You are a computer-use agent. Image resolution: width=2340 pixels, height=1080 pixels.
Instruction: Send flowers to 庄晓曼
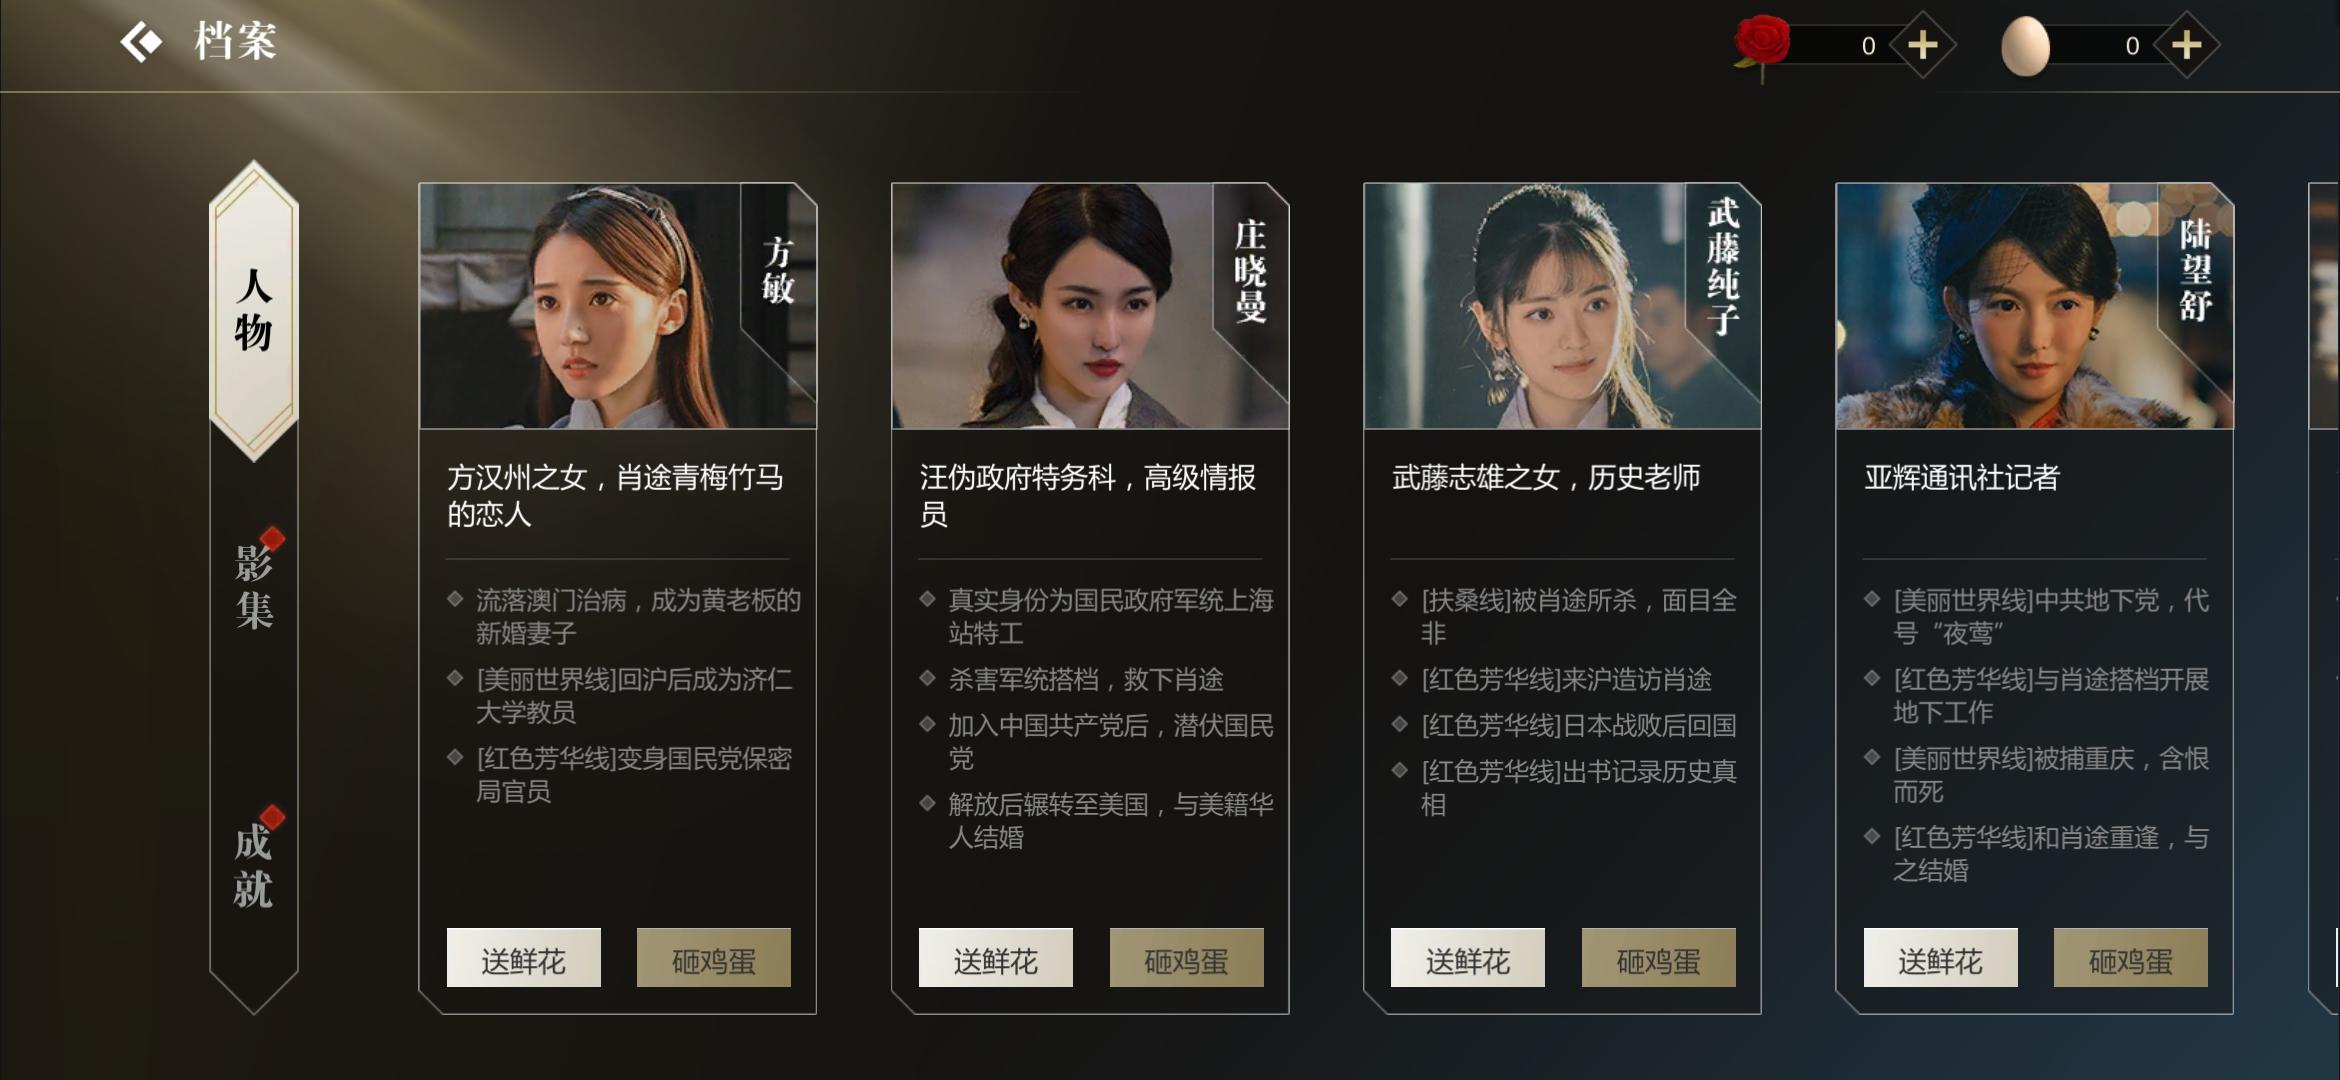point(996,958)
